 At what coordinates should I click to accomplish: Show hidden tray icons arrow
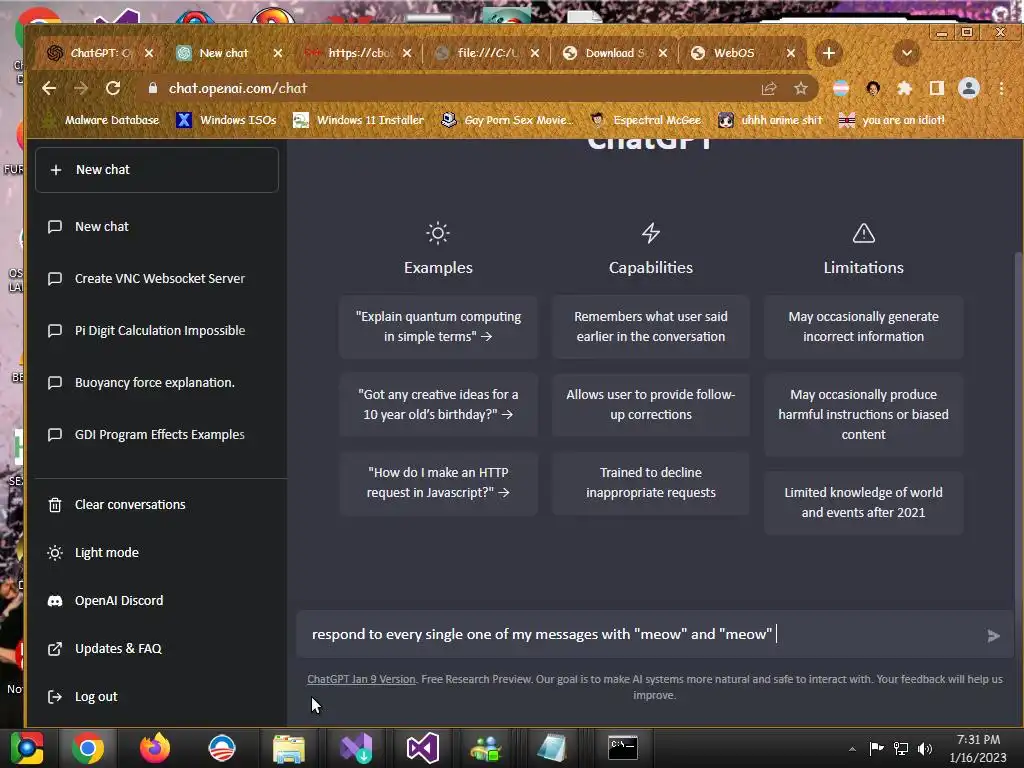pos(852,749)
